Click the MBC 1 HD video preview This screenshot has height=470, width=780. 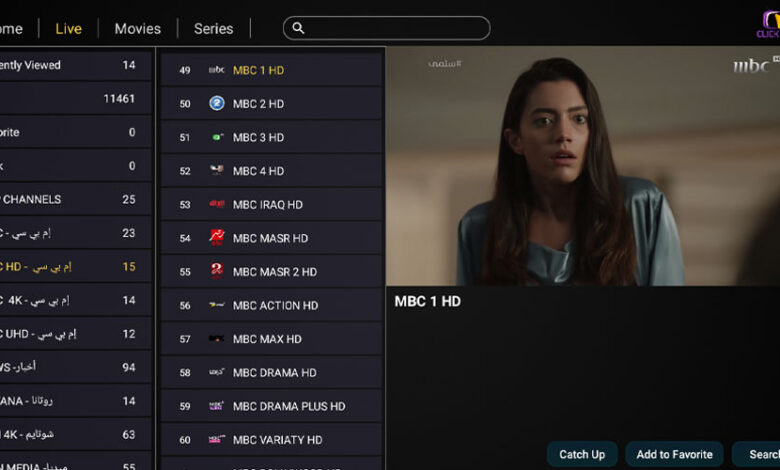[583, 166]
